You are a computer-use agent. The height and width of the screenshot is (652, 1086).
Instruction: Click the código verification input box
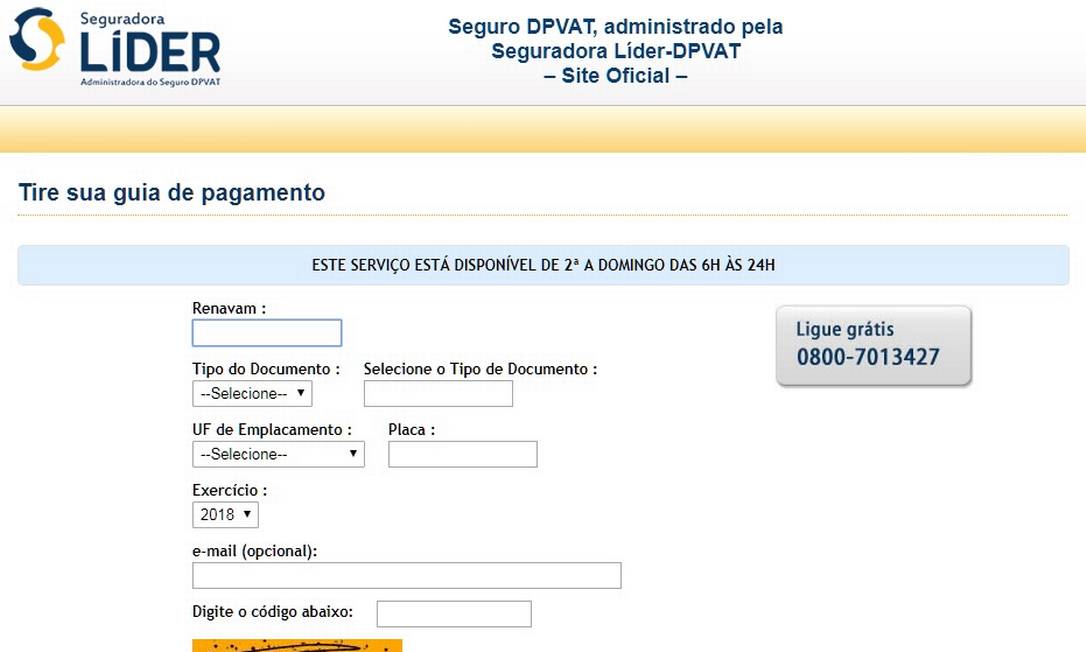point(453,613)
